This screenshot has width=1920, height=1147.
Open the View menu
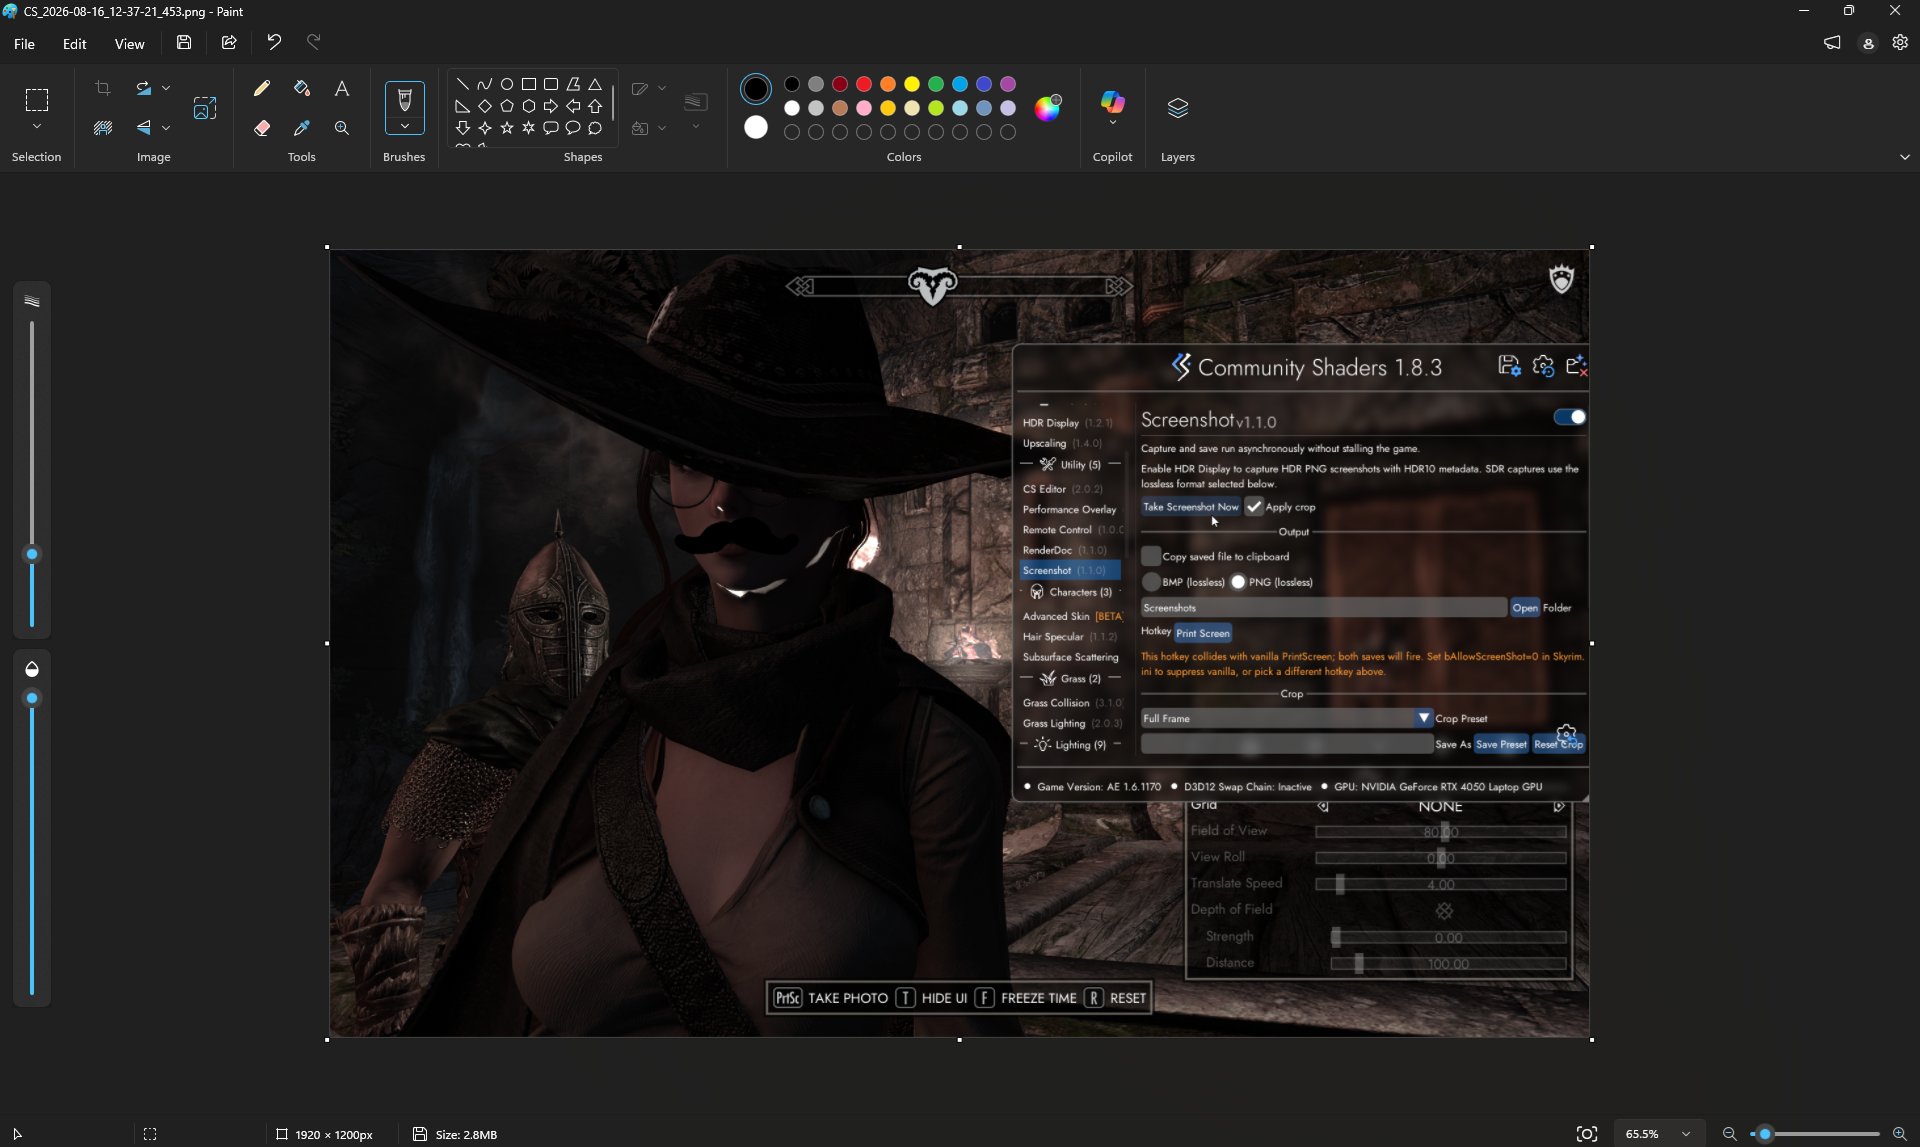[x=130, y=44]
